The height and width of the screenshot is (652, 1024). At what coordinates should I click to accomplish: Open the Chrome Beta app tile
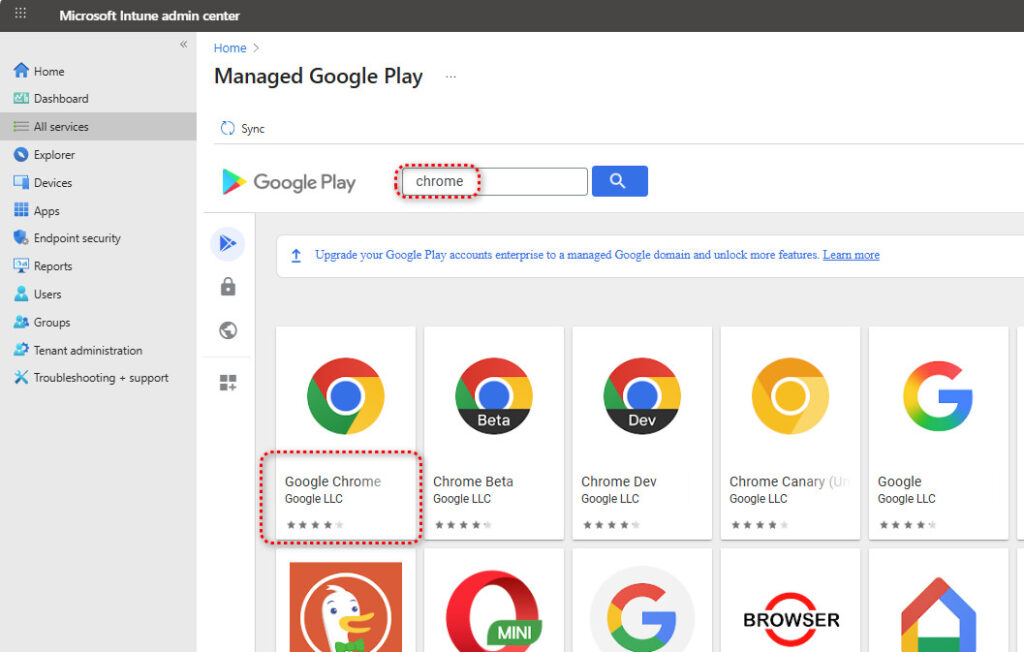493,432
